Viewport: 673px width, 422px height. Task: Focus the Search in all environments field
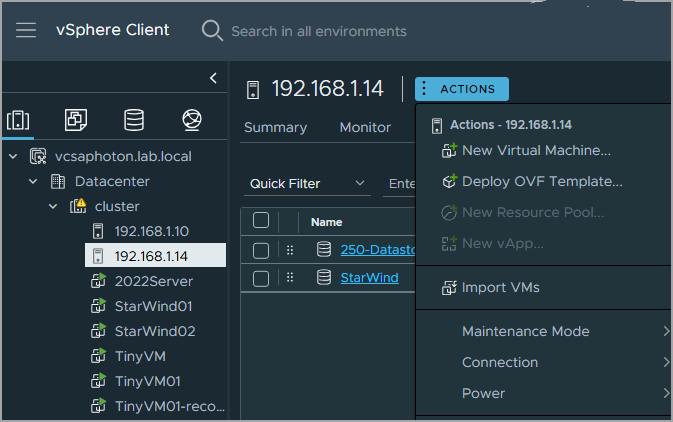(318, 31)
